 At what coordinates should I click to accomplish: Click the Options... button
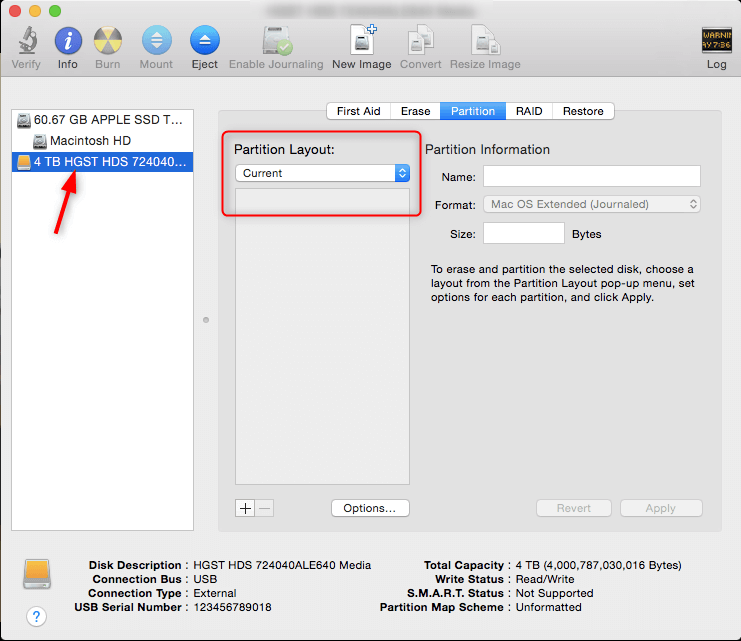click(x=369, y=508)
